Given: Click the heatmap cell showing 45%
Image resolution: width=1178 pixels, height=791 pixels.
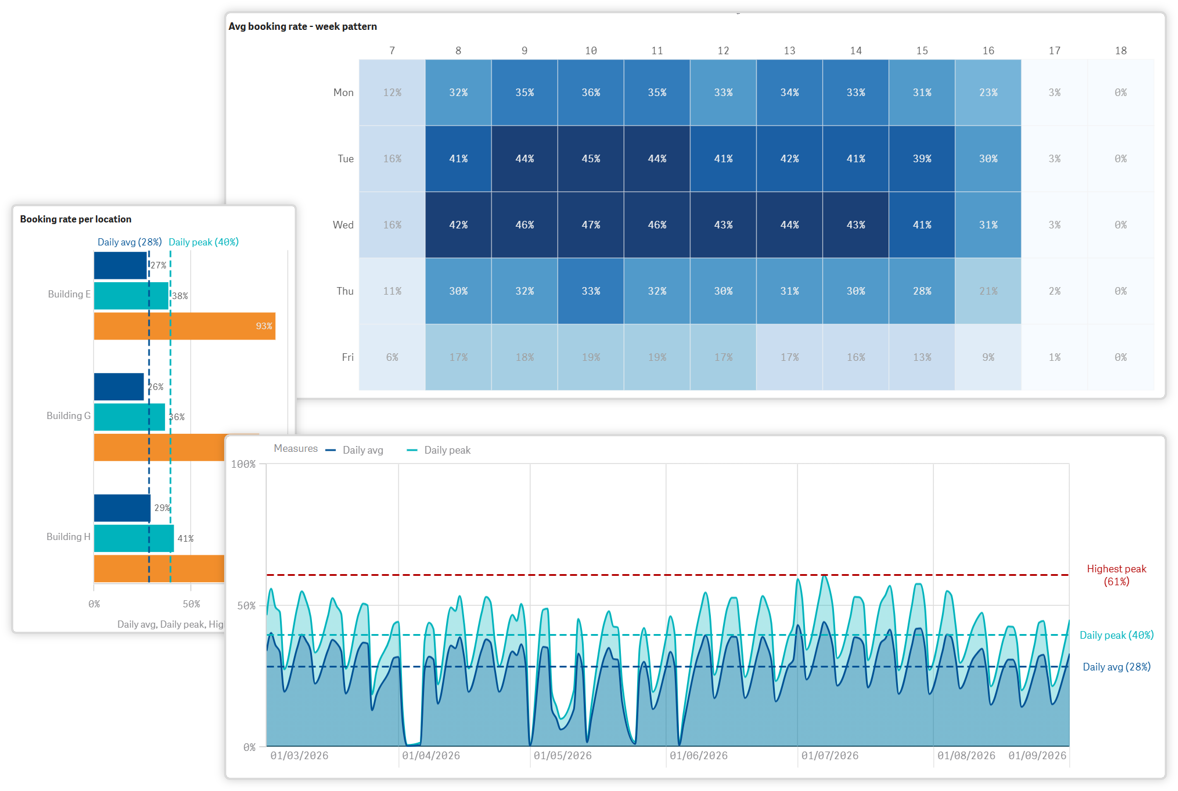Looking at the screenshot, I should point(591,159).
